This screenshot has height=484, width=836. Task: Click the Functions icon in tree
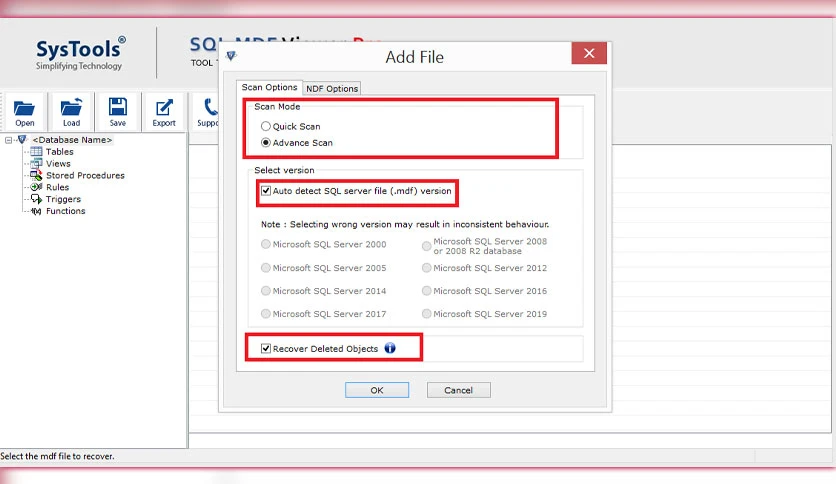click(36, 211)
